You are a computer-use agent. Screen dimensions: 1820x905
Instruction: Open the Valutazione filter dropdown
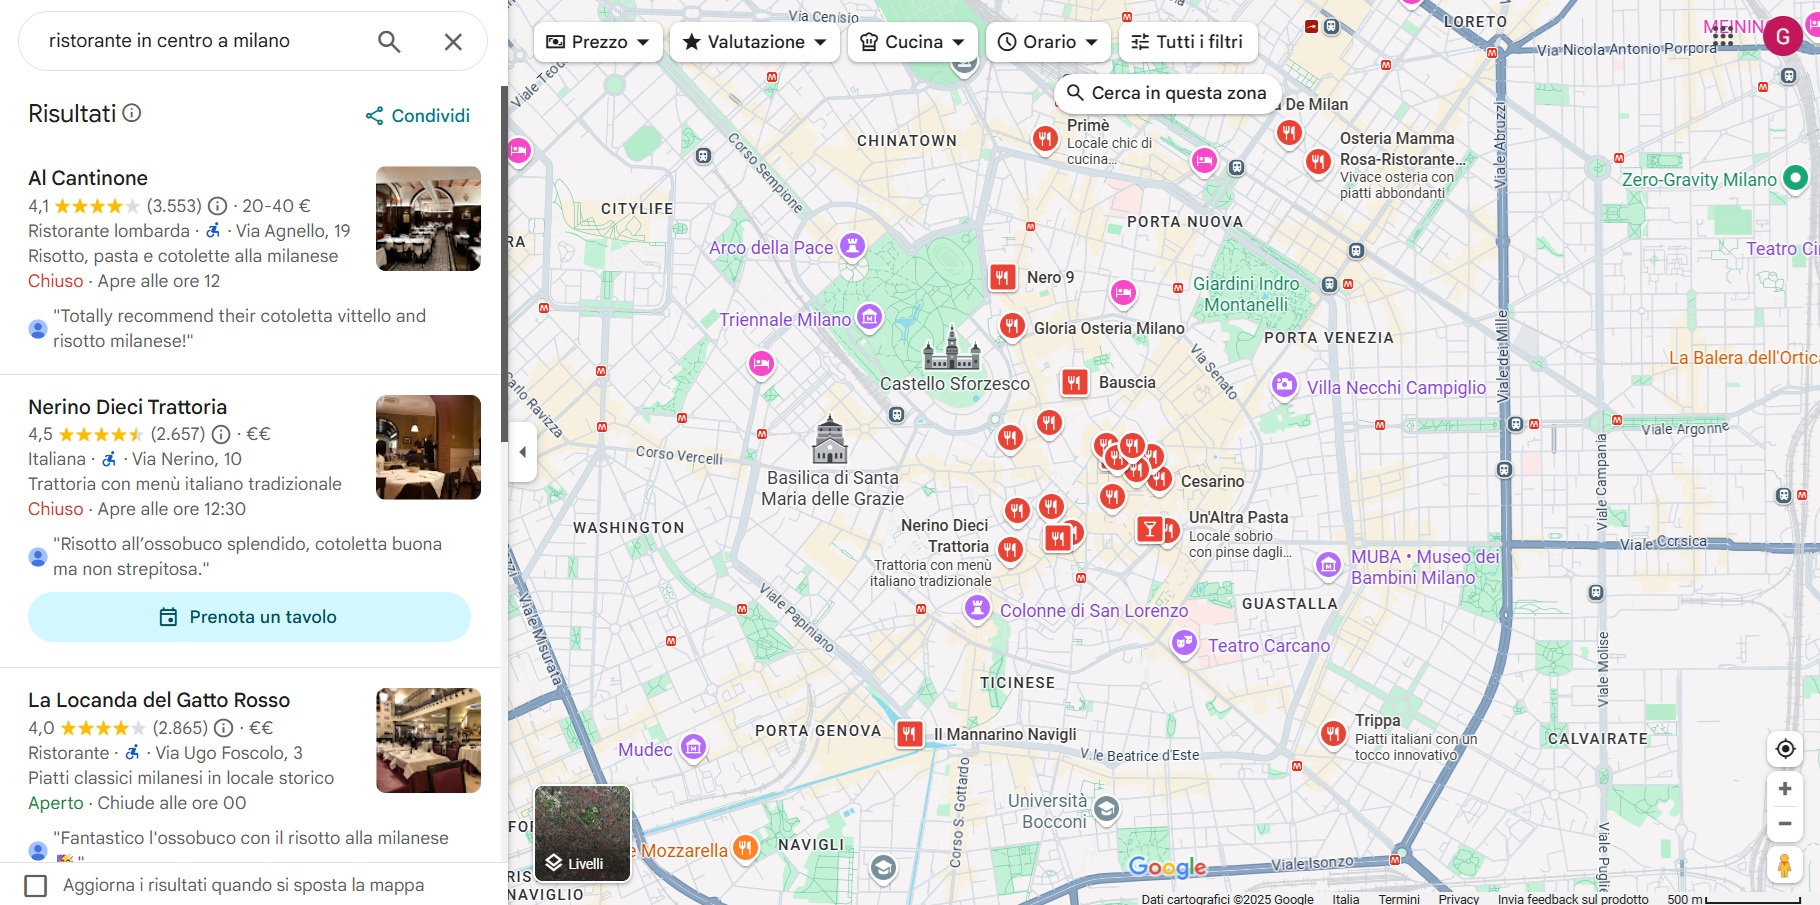click(755, 42)
